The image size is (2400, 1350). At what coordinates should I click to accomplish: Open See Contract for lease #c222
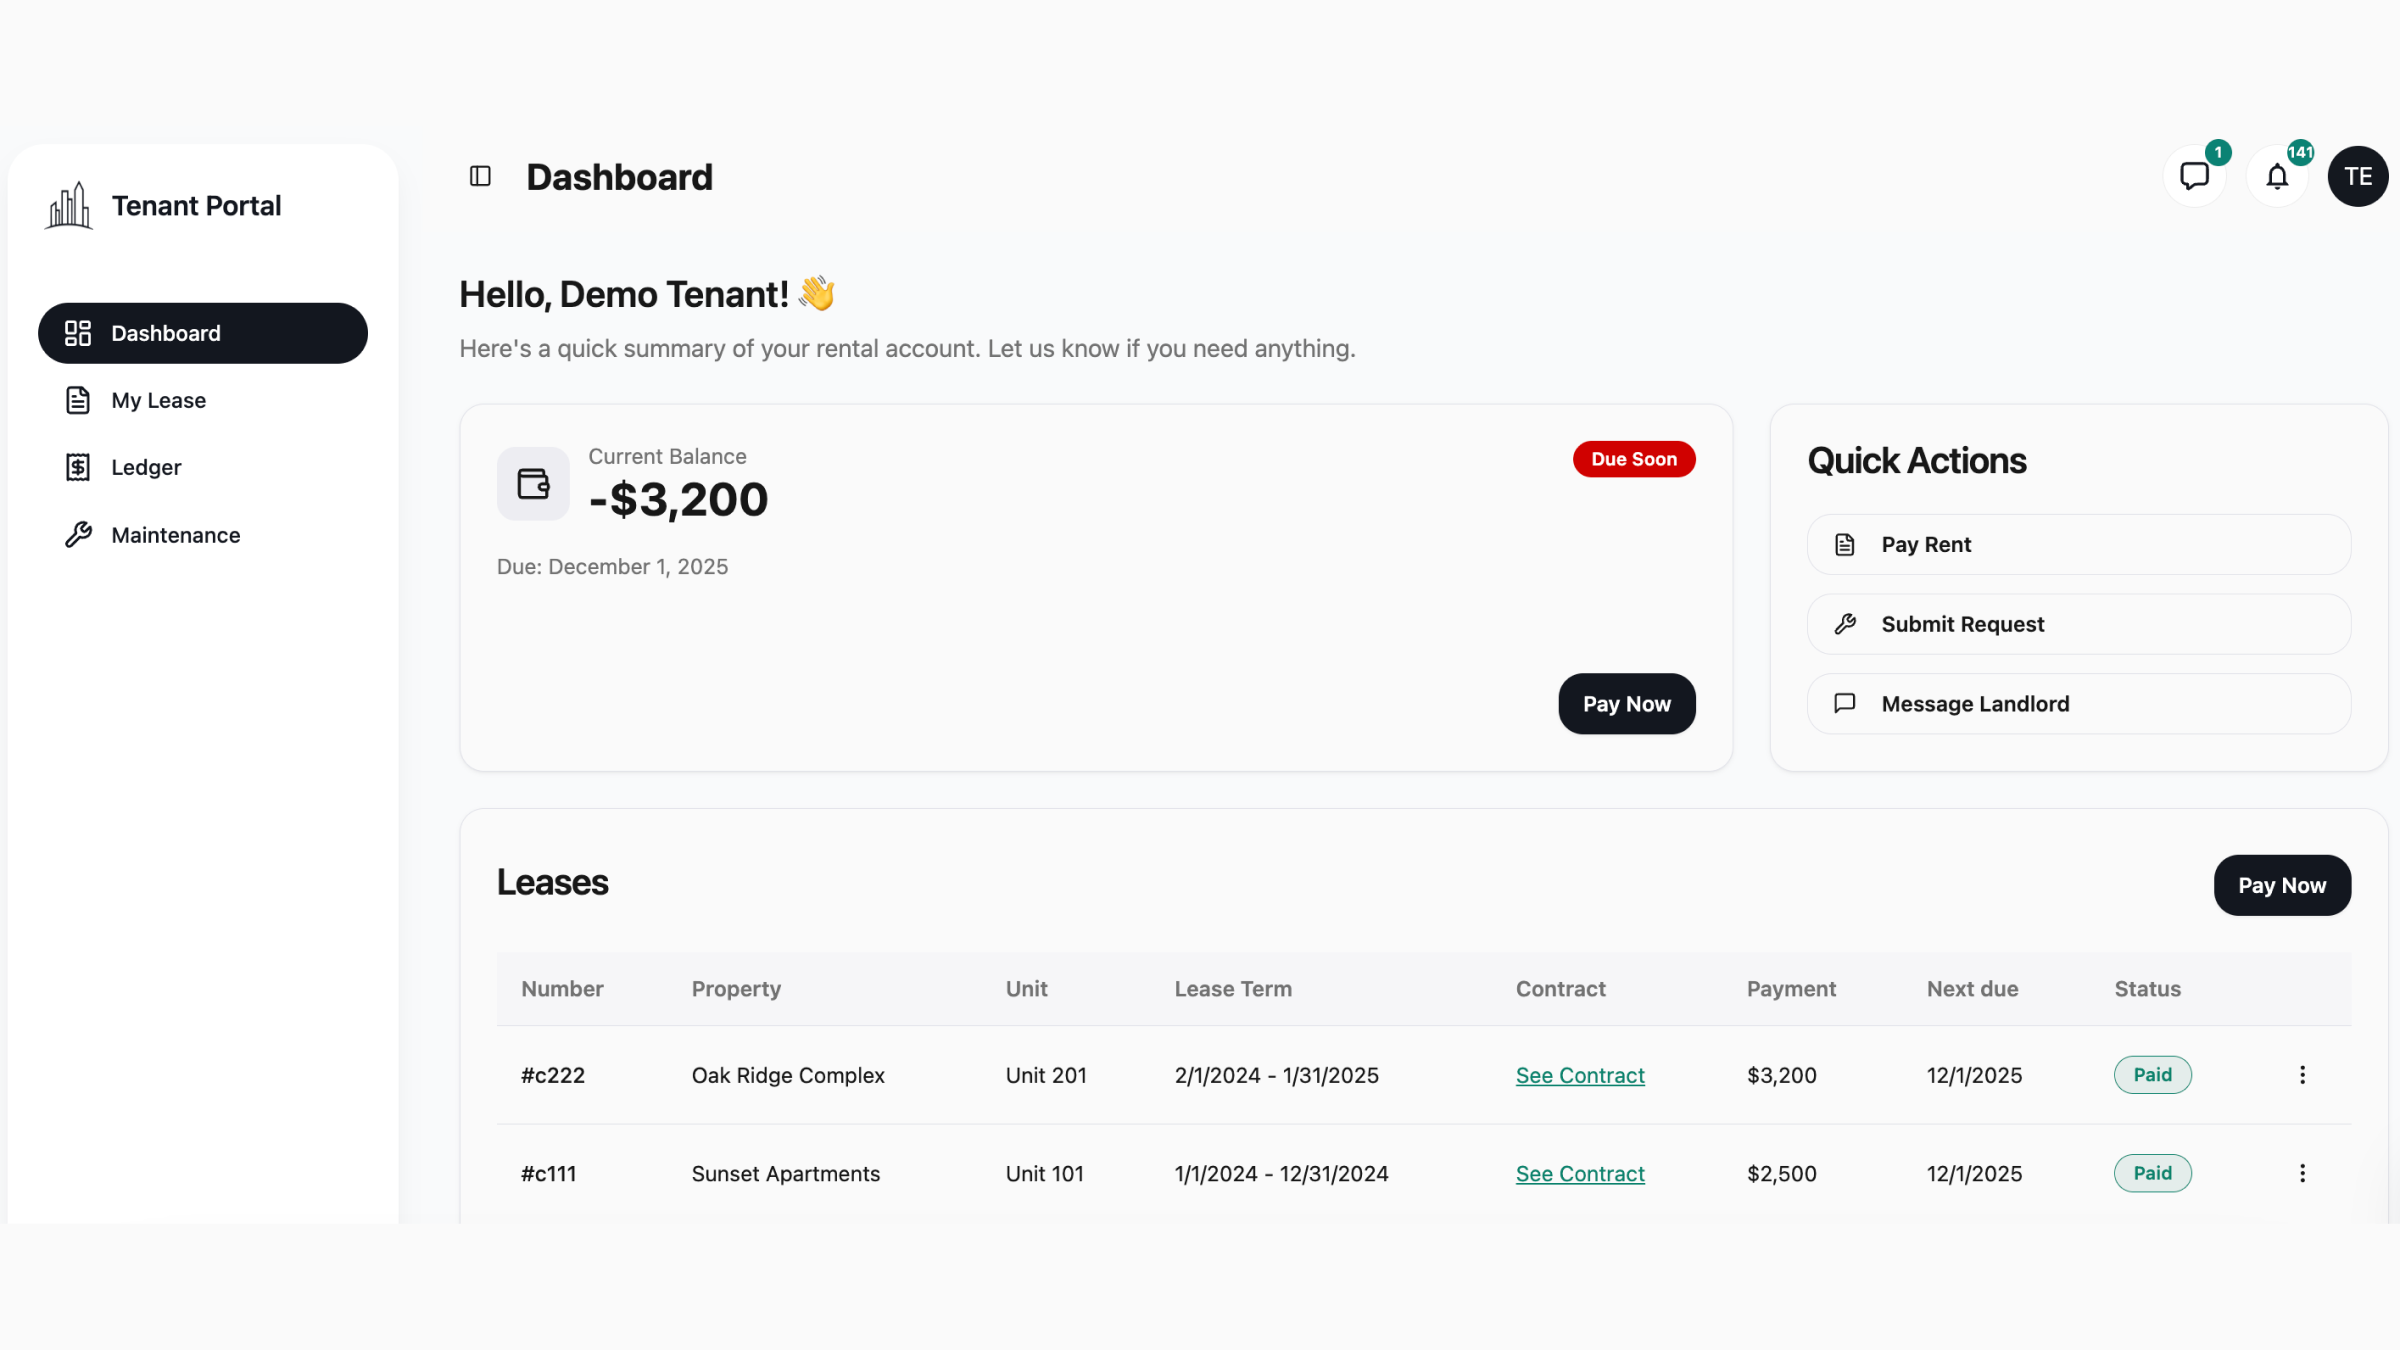(x=1579, y=1076)
